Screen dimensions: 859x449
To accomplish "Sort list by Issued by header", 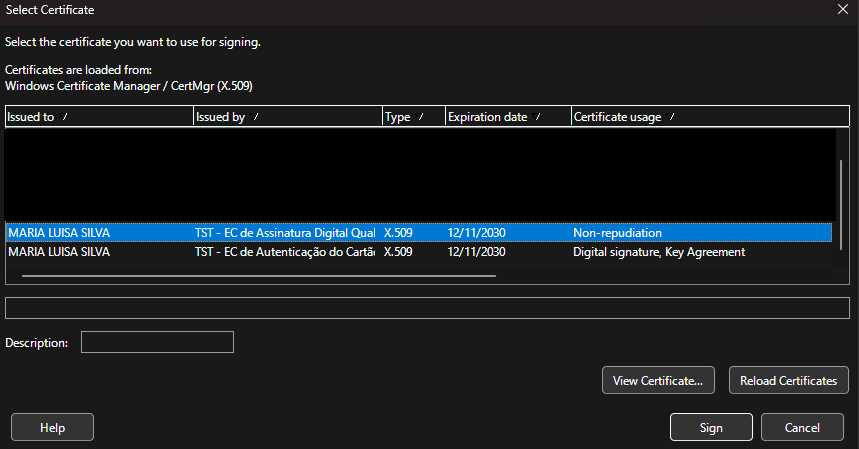I will [287, 117].
